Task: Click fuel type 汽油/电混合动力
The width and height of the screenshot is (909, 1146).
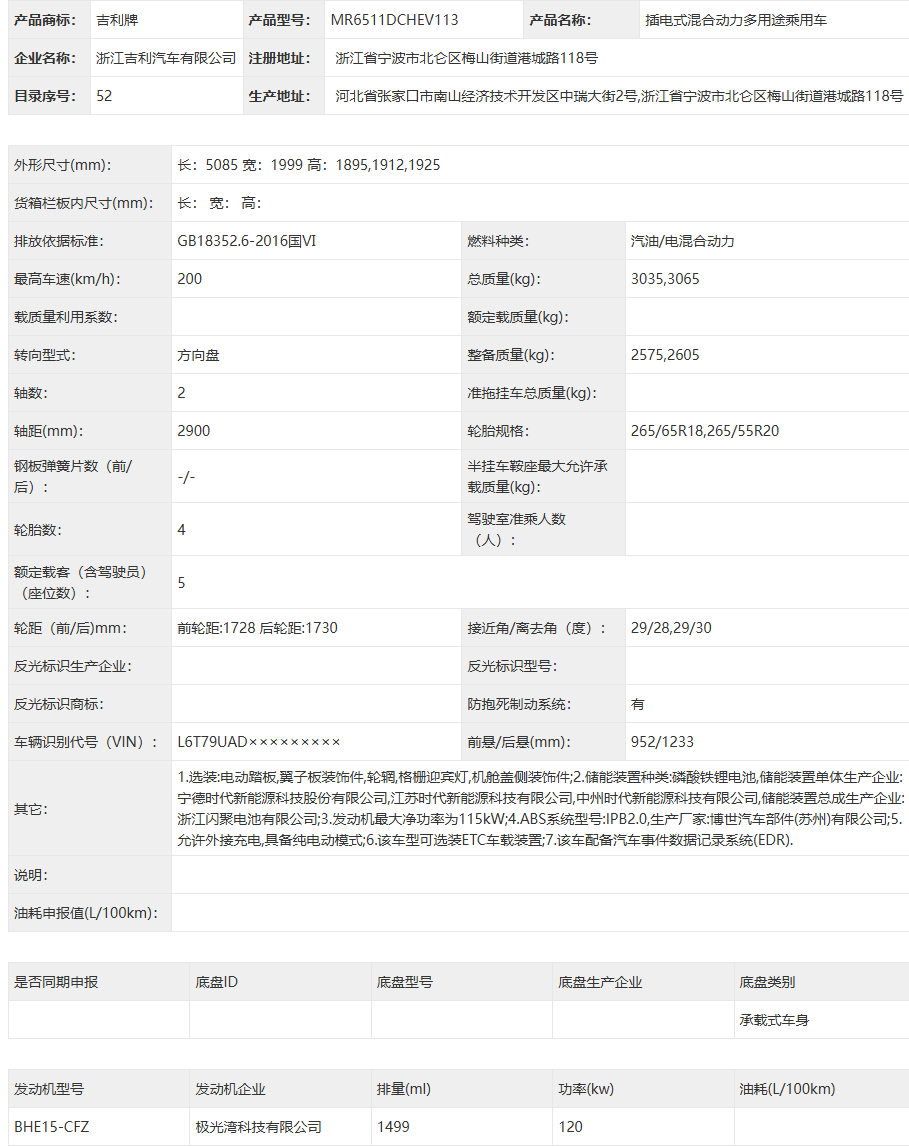Action: [x=682, y=241]
